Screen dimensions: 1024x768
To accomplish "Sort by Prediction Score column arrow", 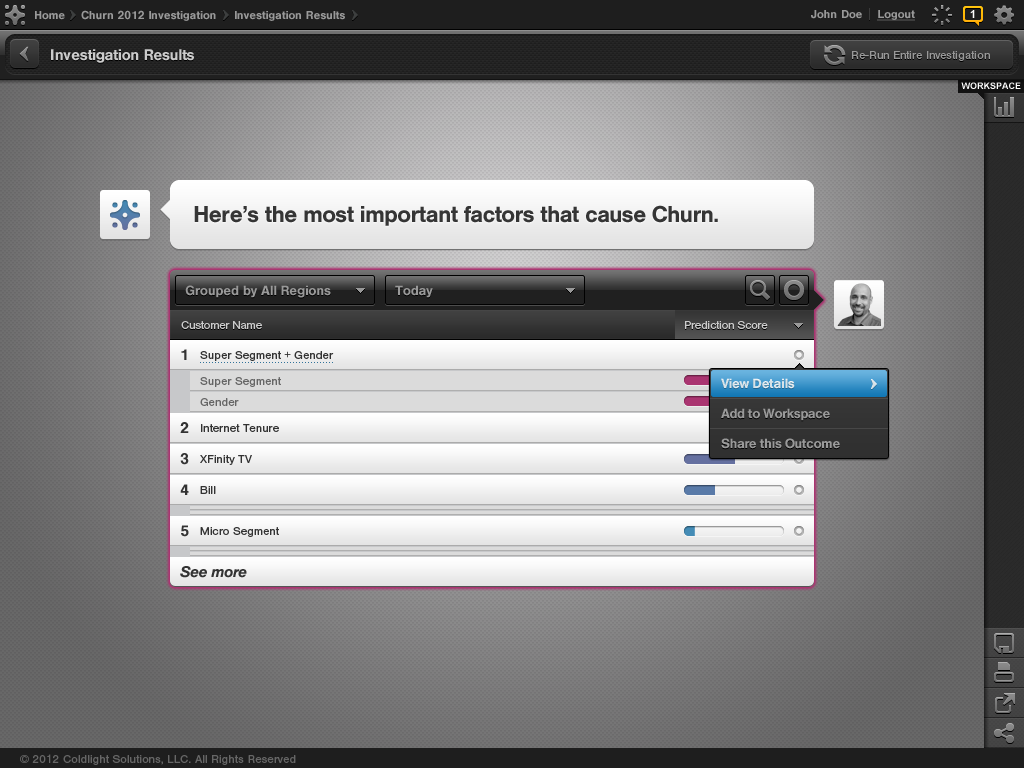I will pyautogui.click(x=798, y=326).
